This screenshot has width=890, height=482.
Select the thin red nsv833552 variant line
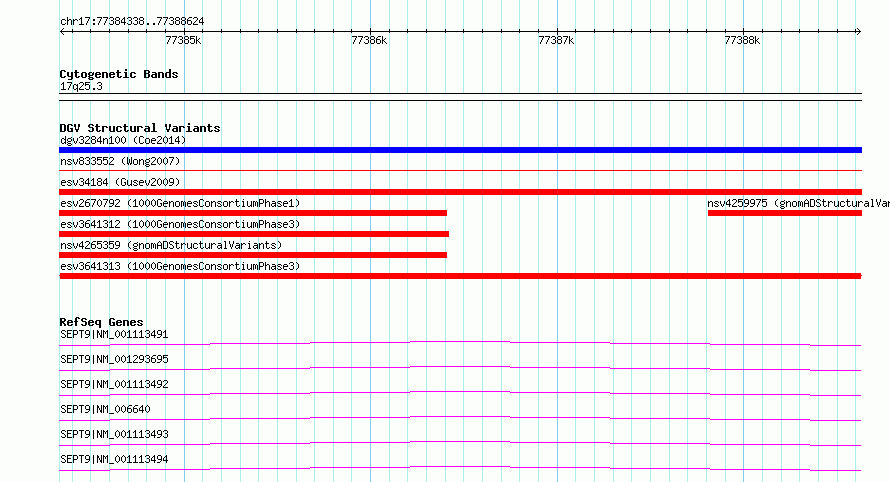point(460,170)
